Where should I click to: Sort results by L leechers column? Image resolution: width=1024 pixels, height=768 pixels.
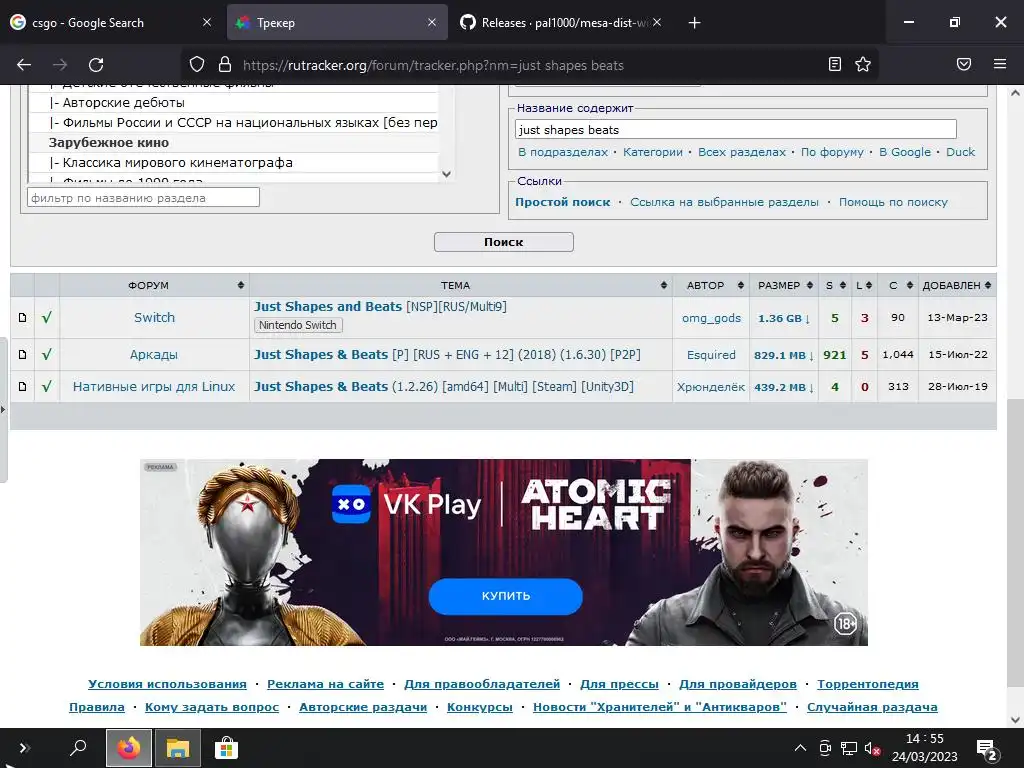pos(864,285)
